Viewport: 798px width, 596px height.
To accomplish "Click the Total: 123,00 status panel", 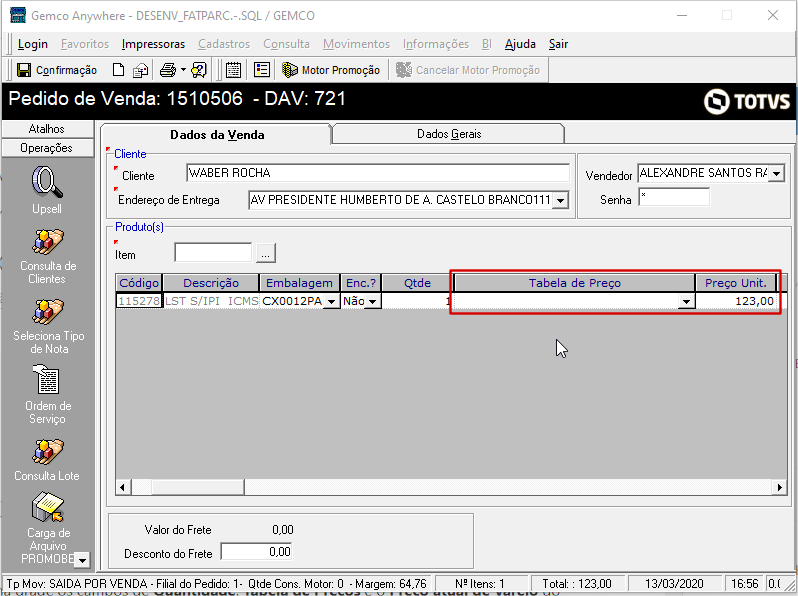I will [x=577, y=583].
